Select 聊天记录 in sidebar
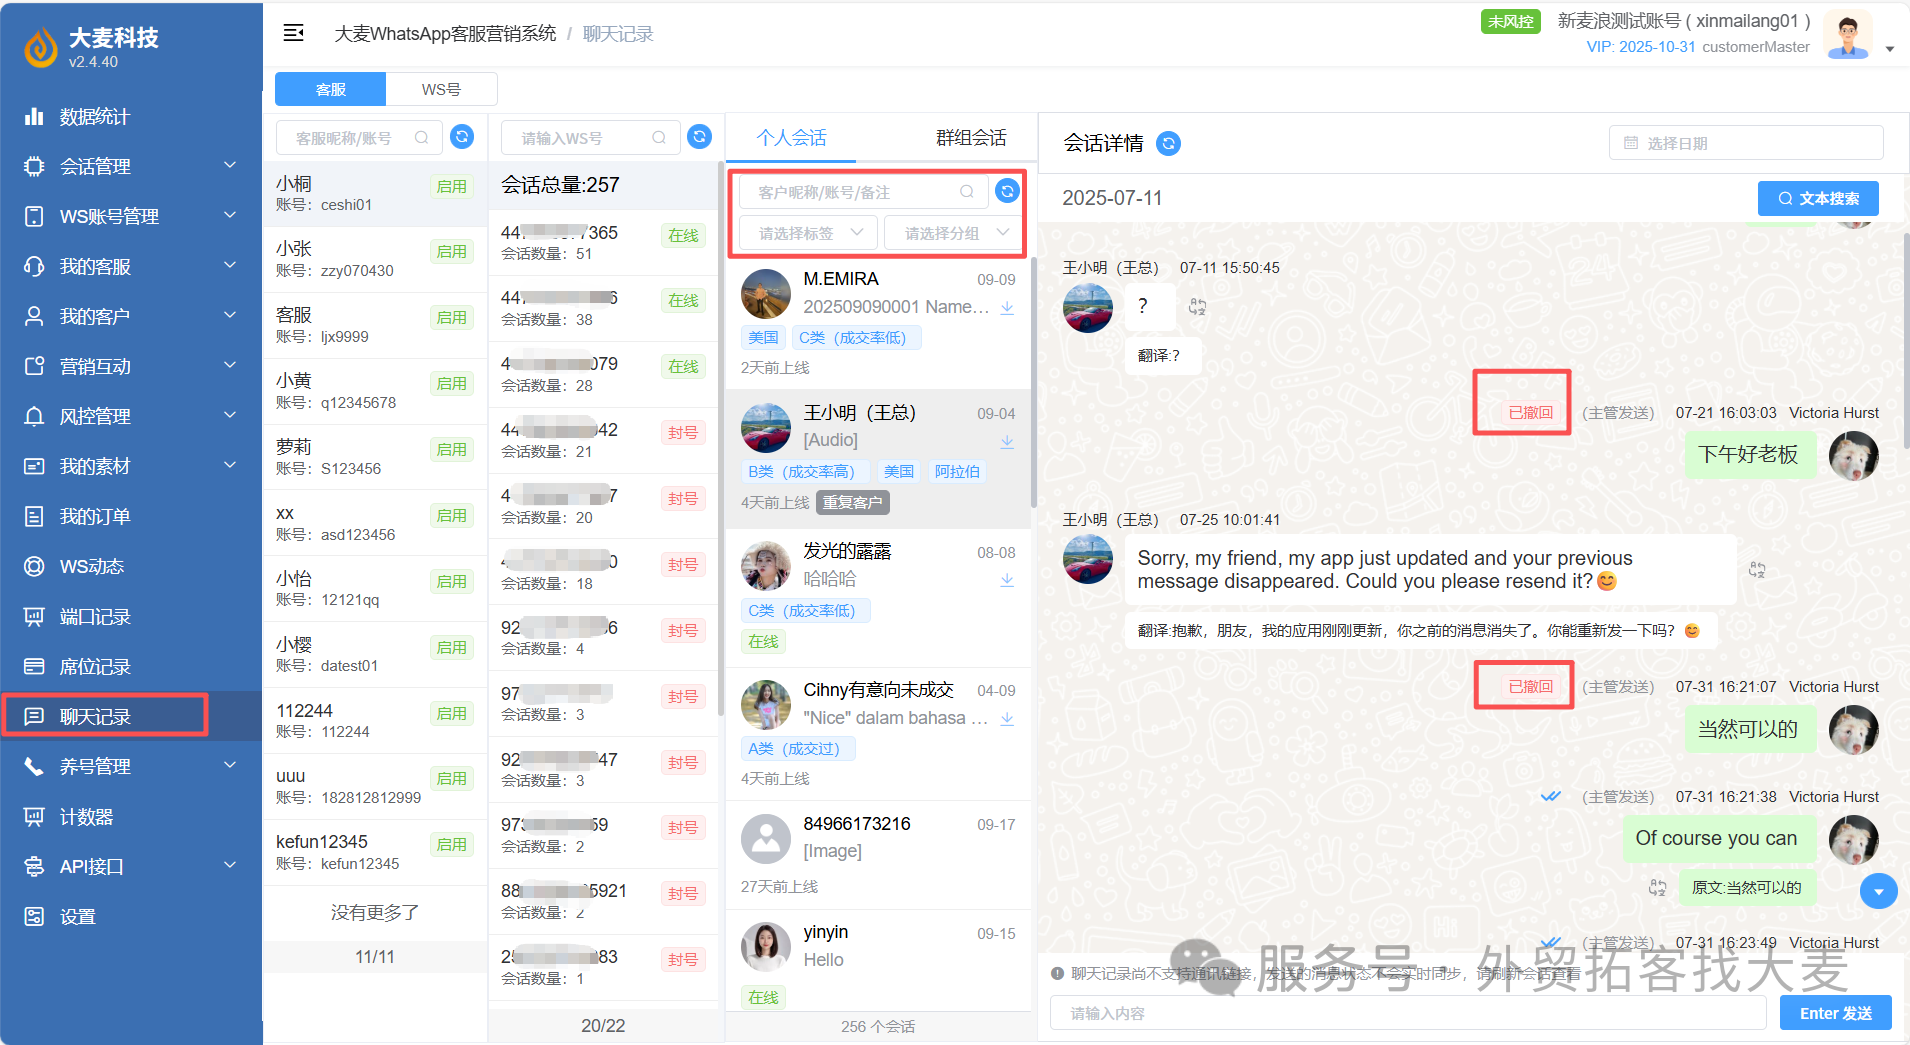The height and width of the screenshot is (1045, 1910). click(131, 717)
